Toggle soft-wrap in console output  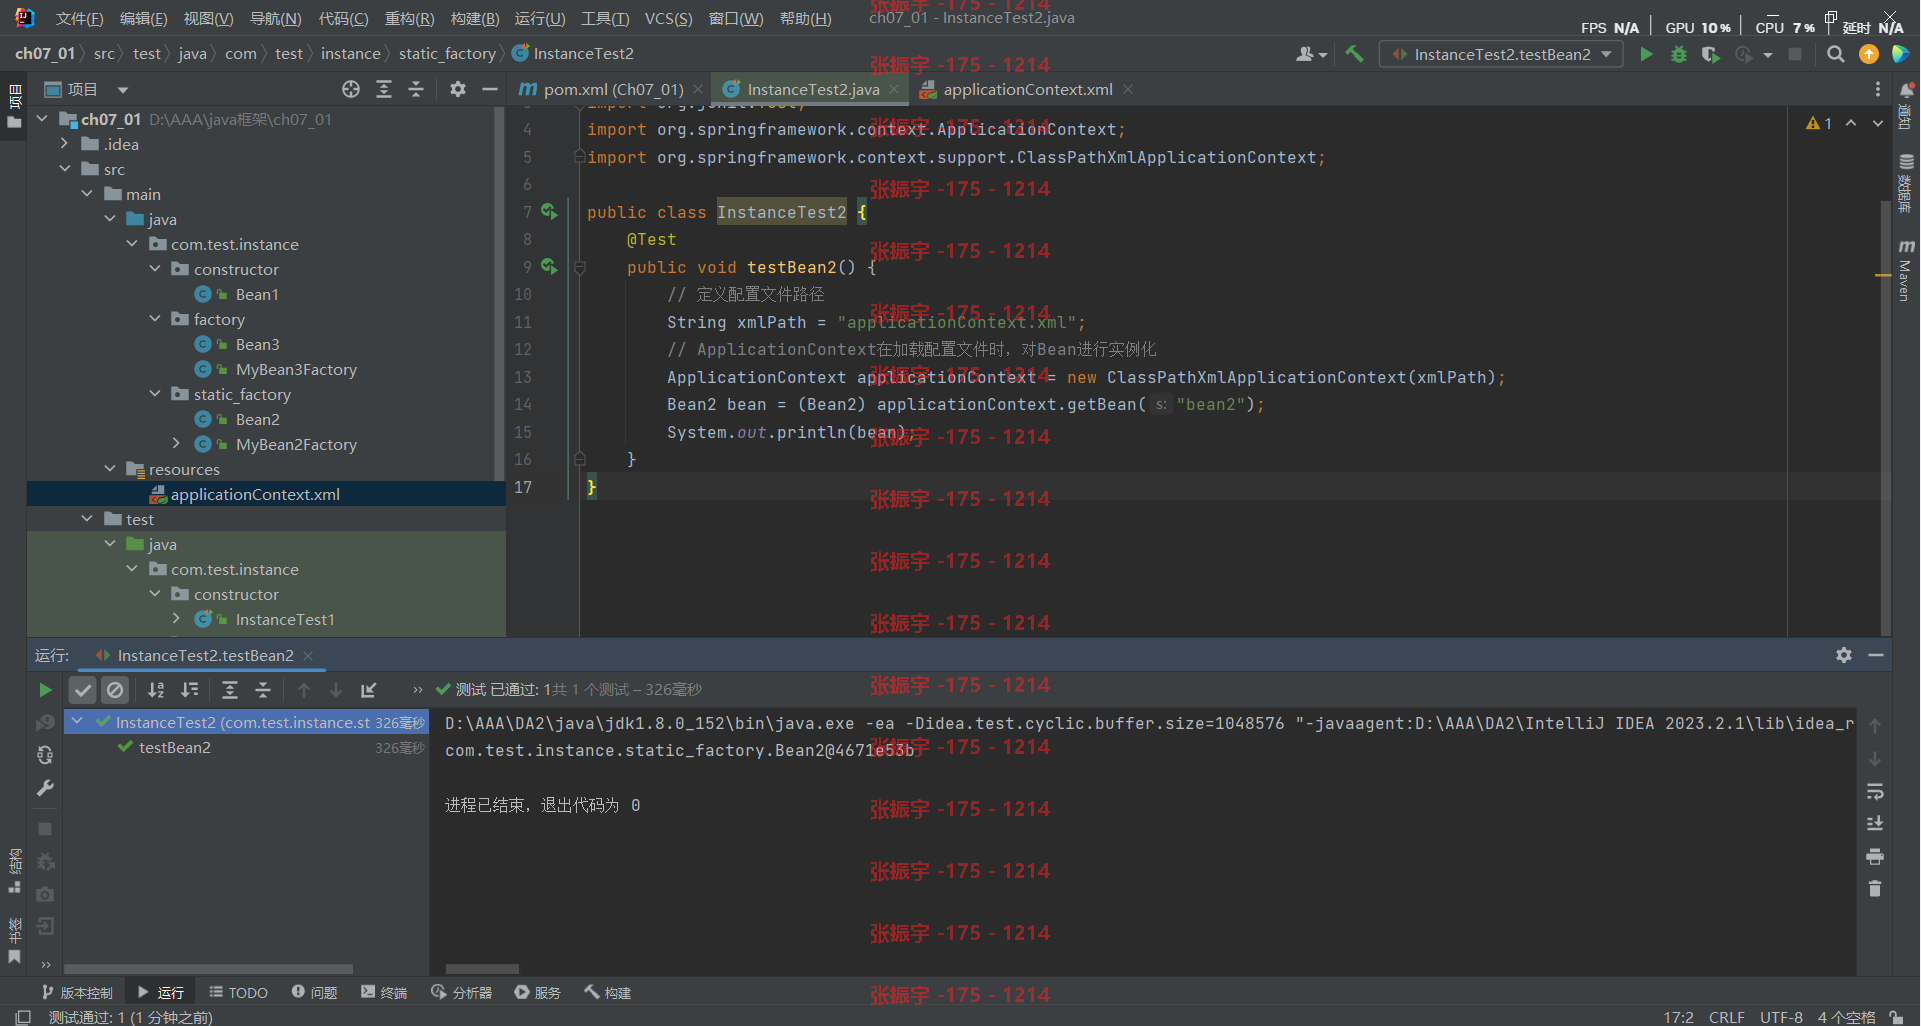click(x=1875, y=791)
